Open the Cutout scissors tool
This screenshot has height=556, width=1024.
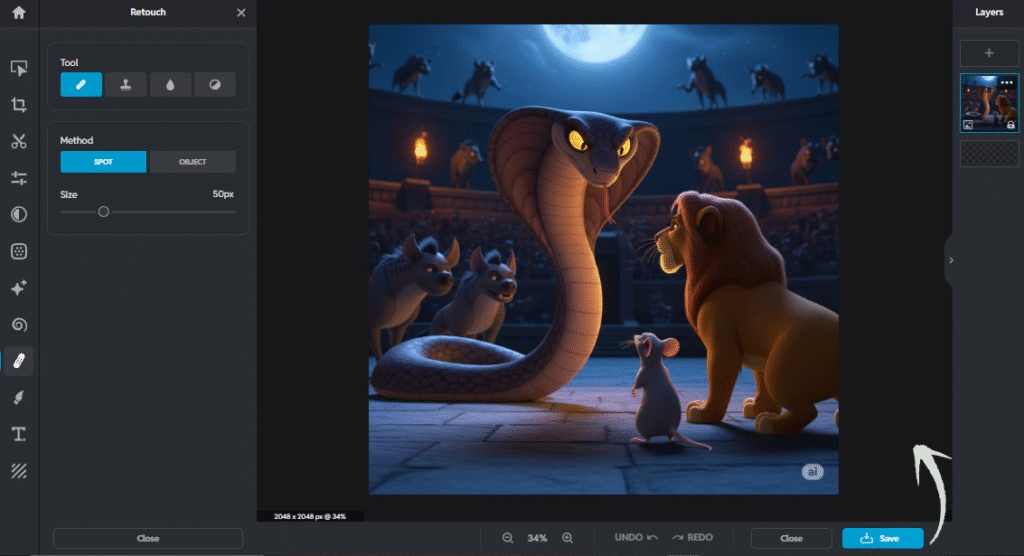click(x=19, y=141)
